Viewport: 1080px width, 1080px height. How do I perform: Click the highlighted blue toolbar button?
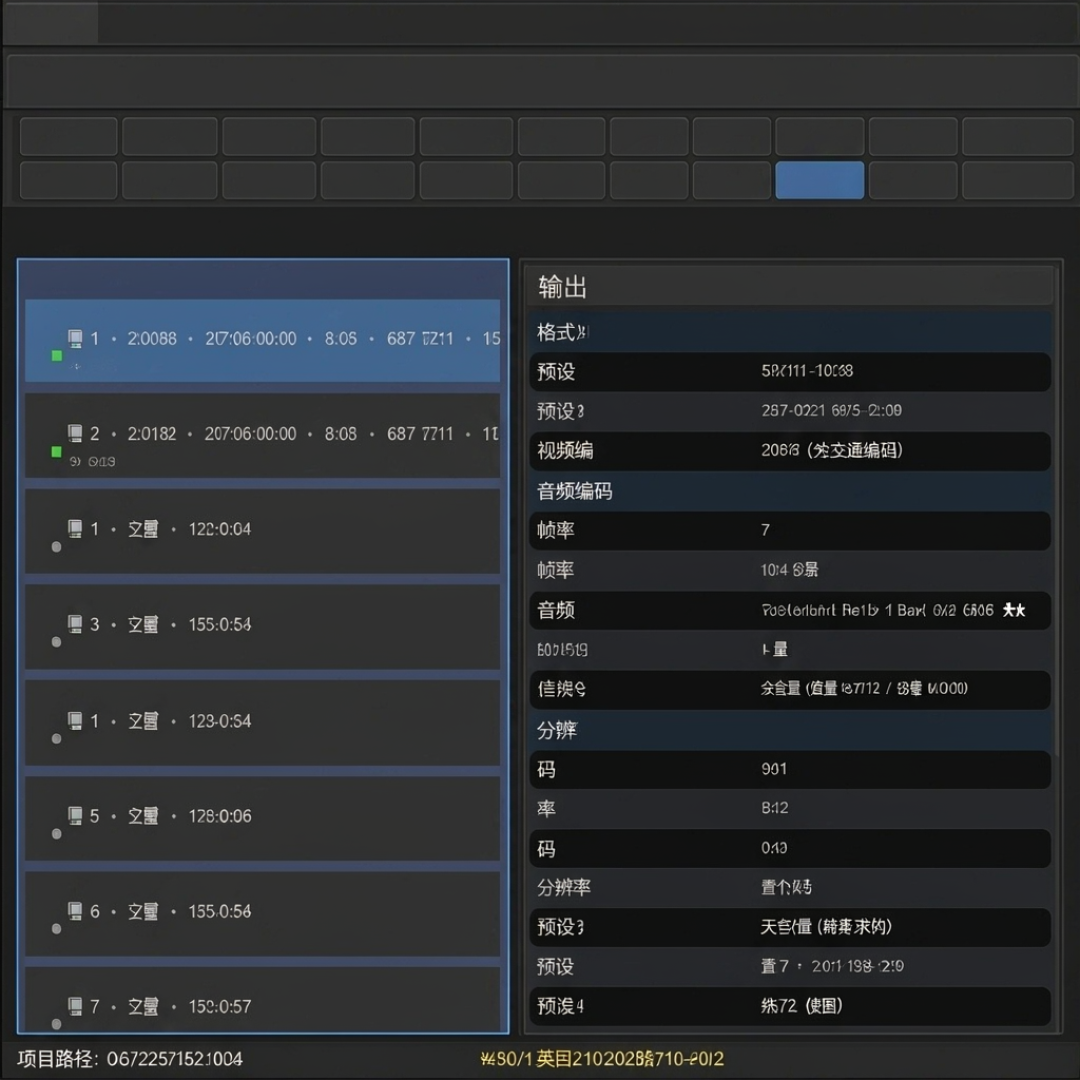coord(820,180)
